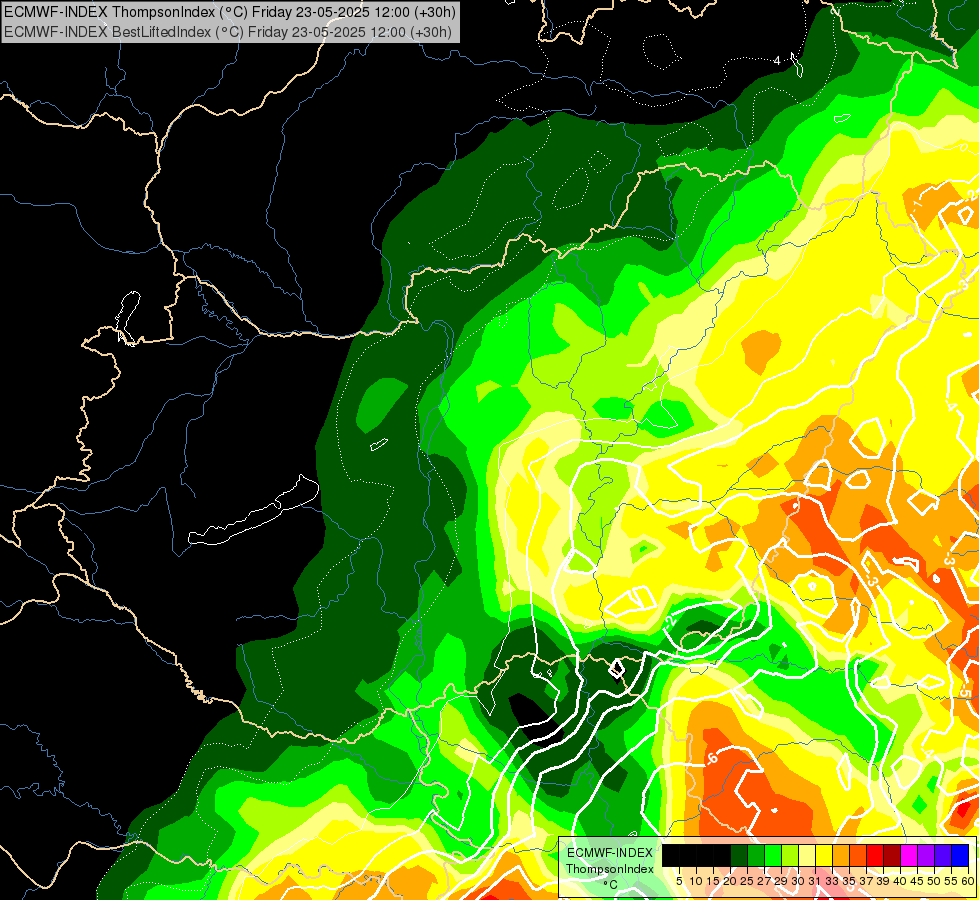
Task: Click the legend tick label 50
Action: coord(934,881)
